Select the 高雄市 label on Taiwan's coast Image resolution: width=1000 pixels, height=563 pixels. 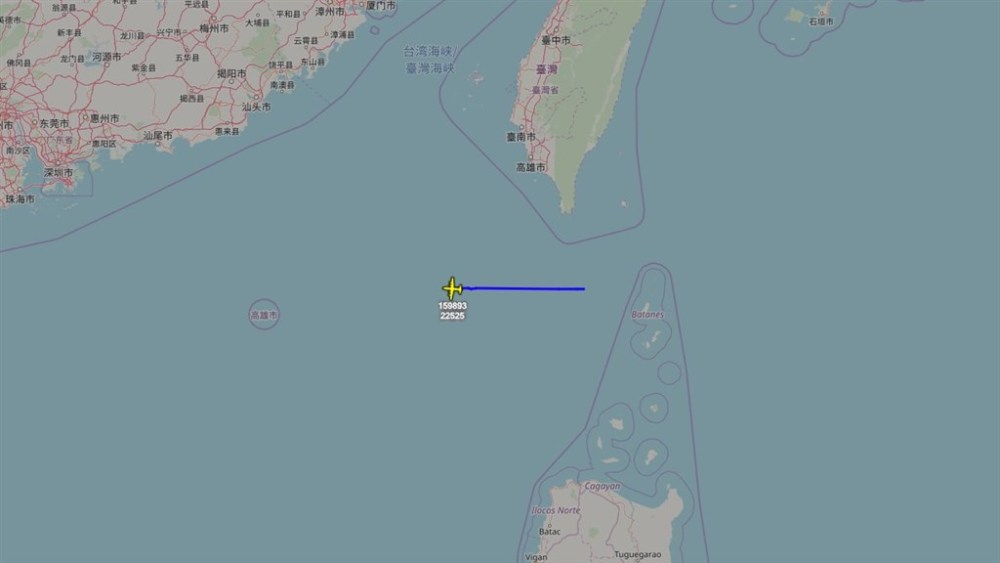[531, 167]
